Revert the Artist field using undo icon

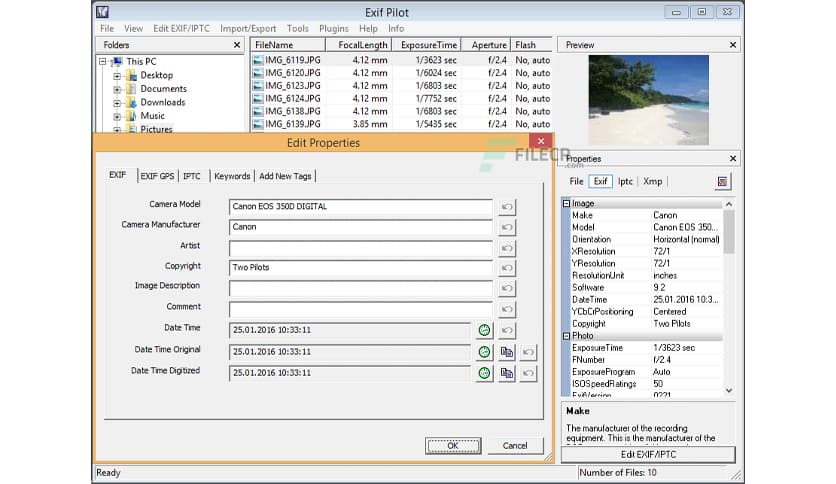pos(507,248)
